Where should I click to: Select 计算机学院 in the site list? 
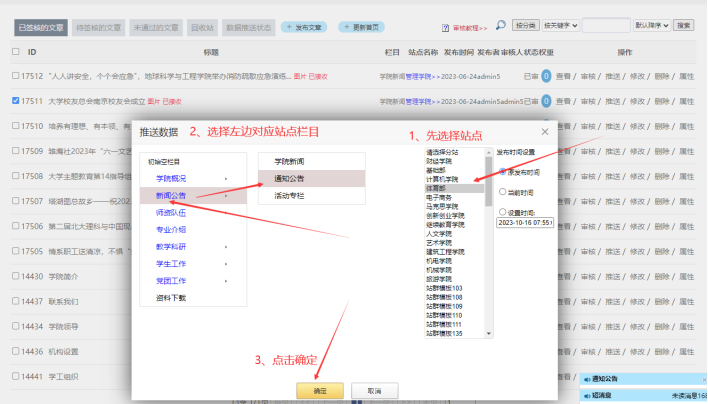coord(441,179)
